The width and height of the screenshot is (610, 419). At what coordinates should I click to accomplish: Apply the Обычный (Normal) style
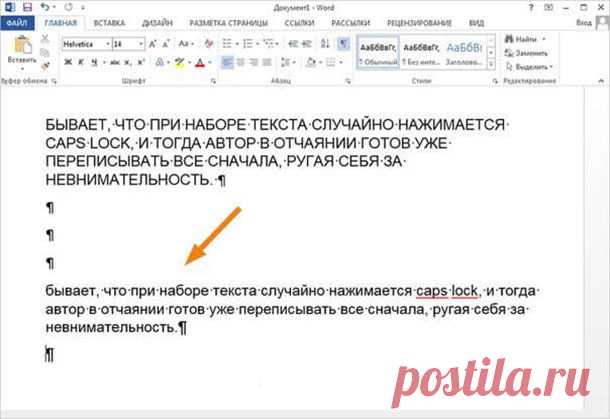[x=378, y=53]
